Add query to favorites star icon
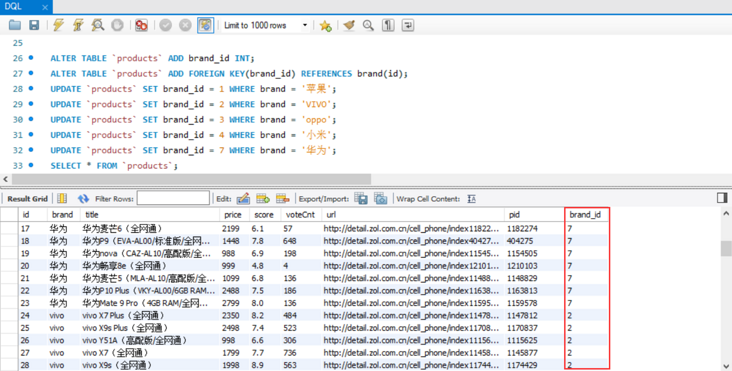 (x=325, y=25)
